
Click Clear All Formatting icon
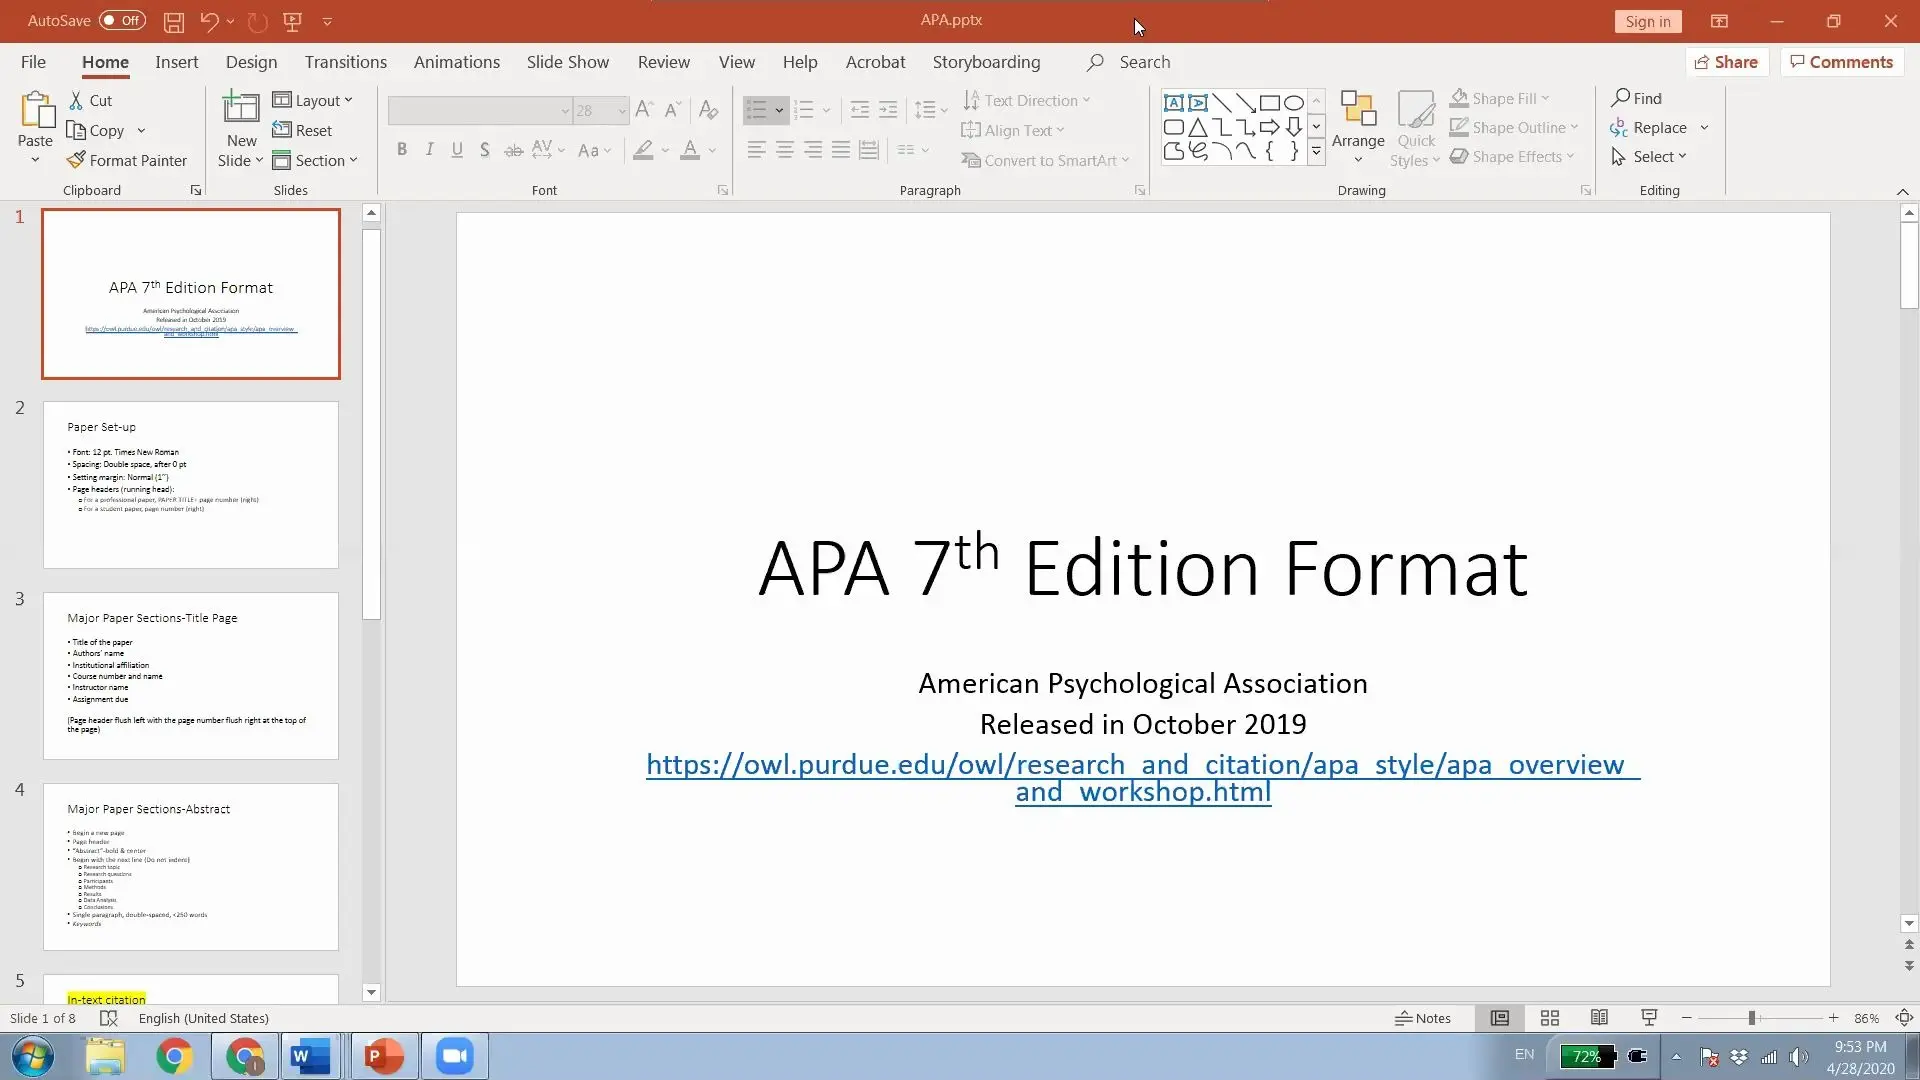coord(708,109)
